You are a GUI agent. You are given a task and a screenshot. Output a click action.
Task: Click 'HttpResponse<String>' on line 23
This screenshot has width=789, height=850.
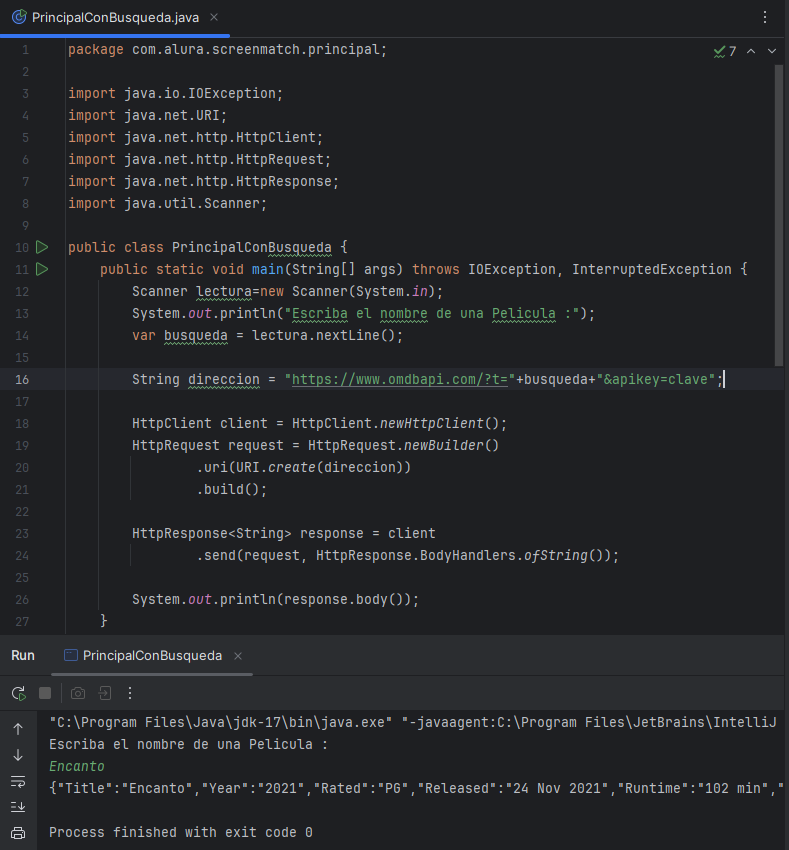(211, 533)
